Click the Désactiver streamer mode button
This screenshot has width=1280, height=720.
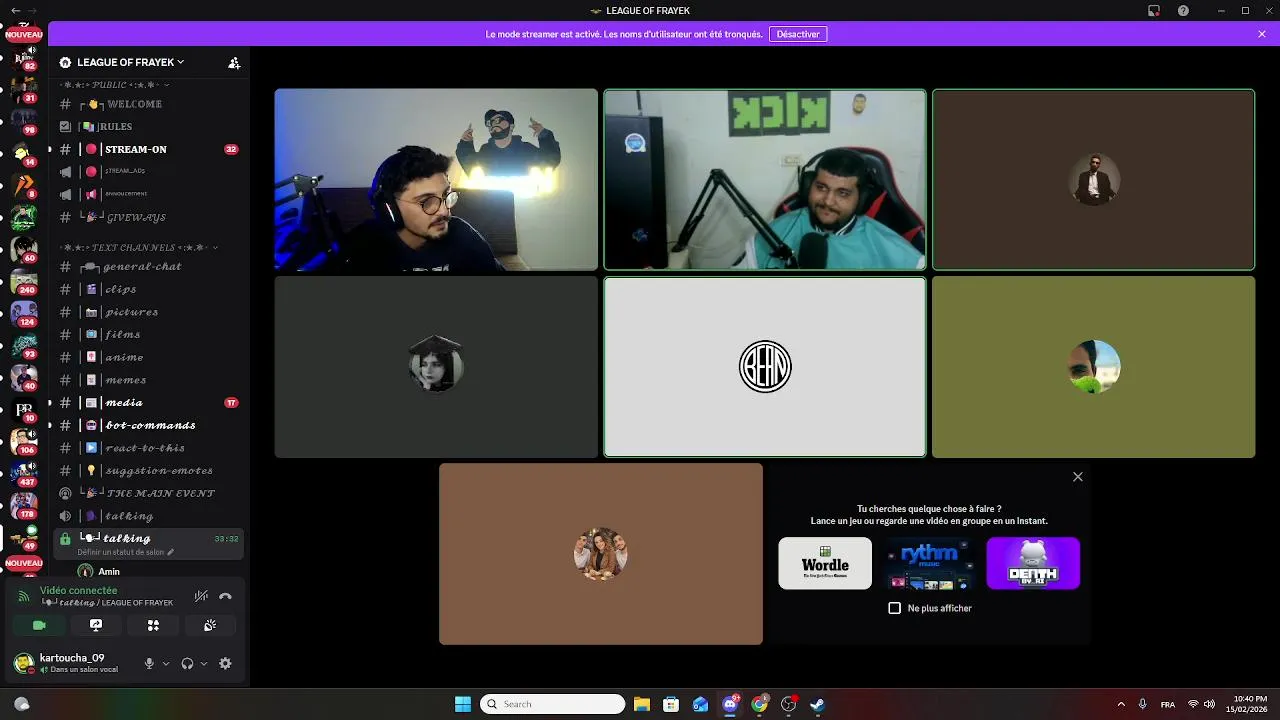[798, 34]
